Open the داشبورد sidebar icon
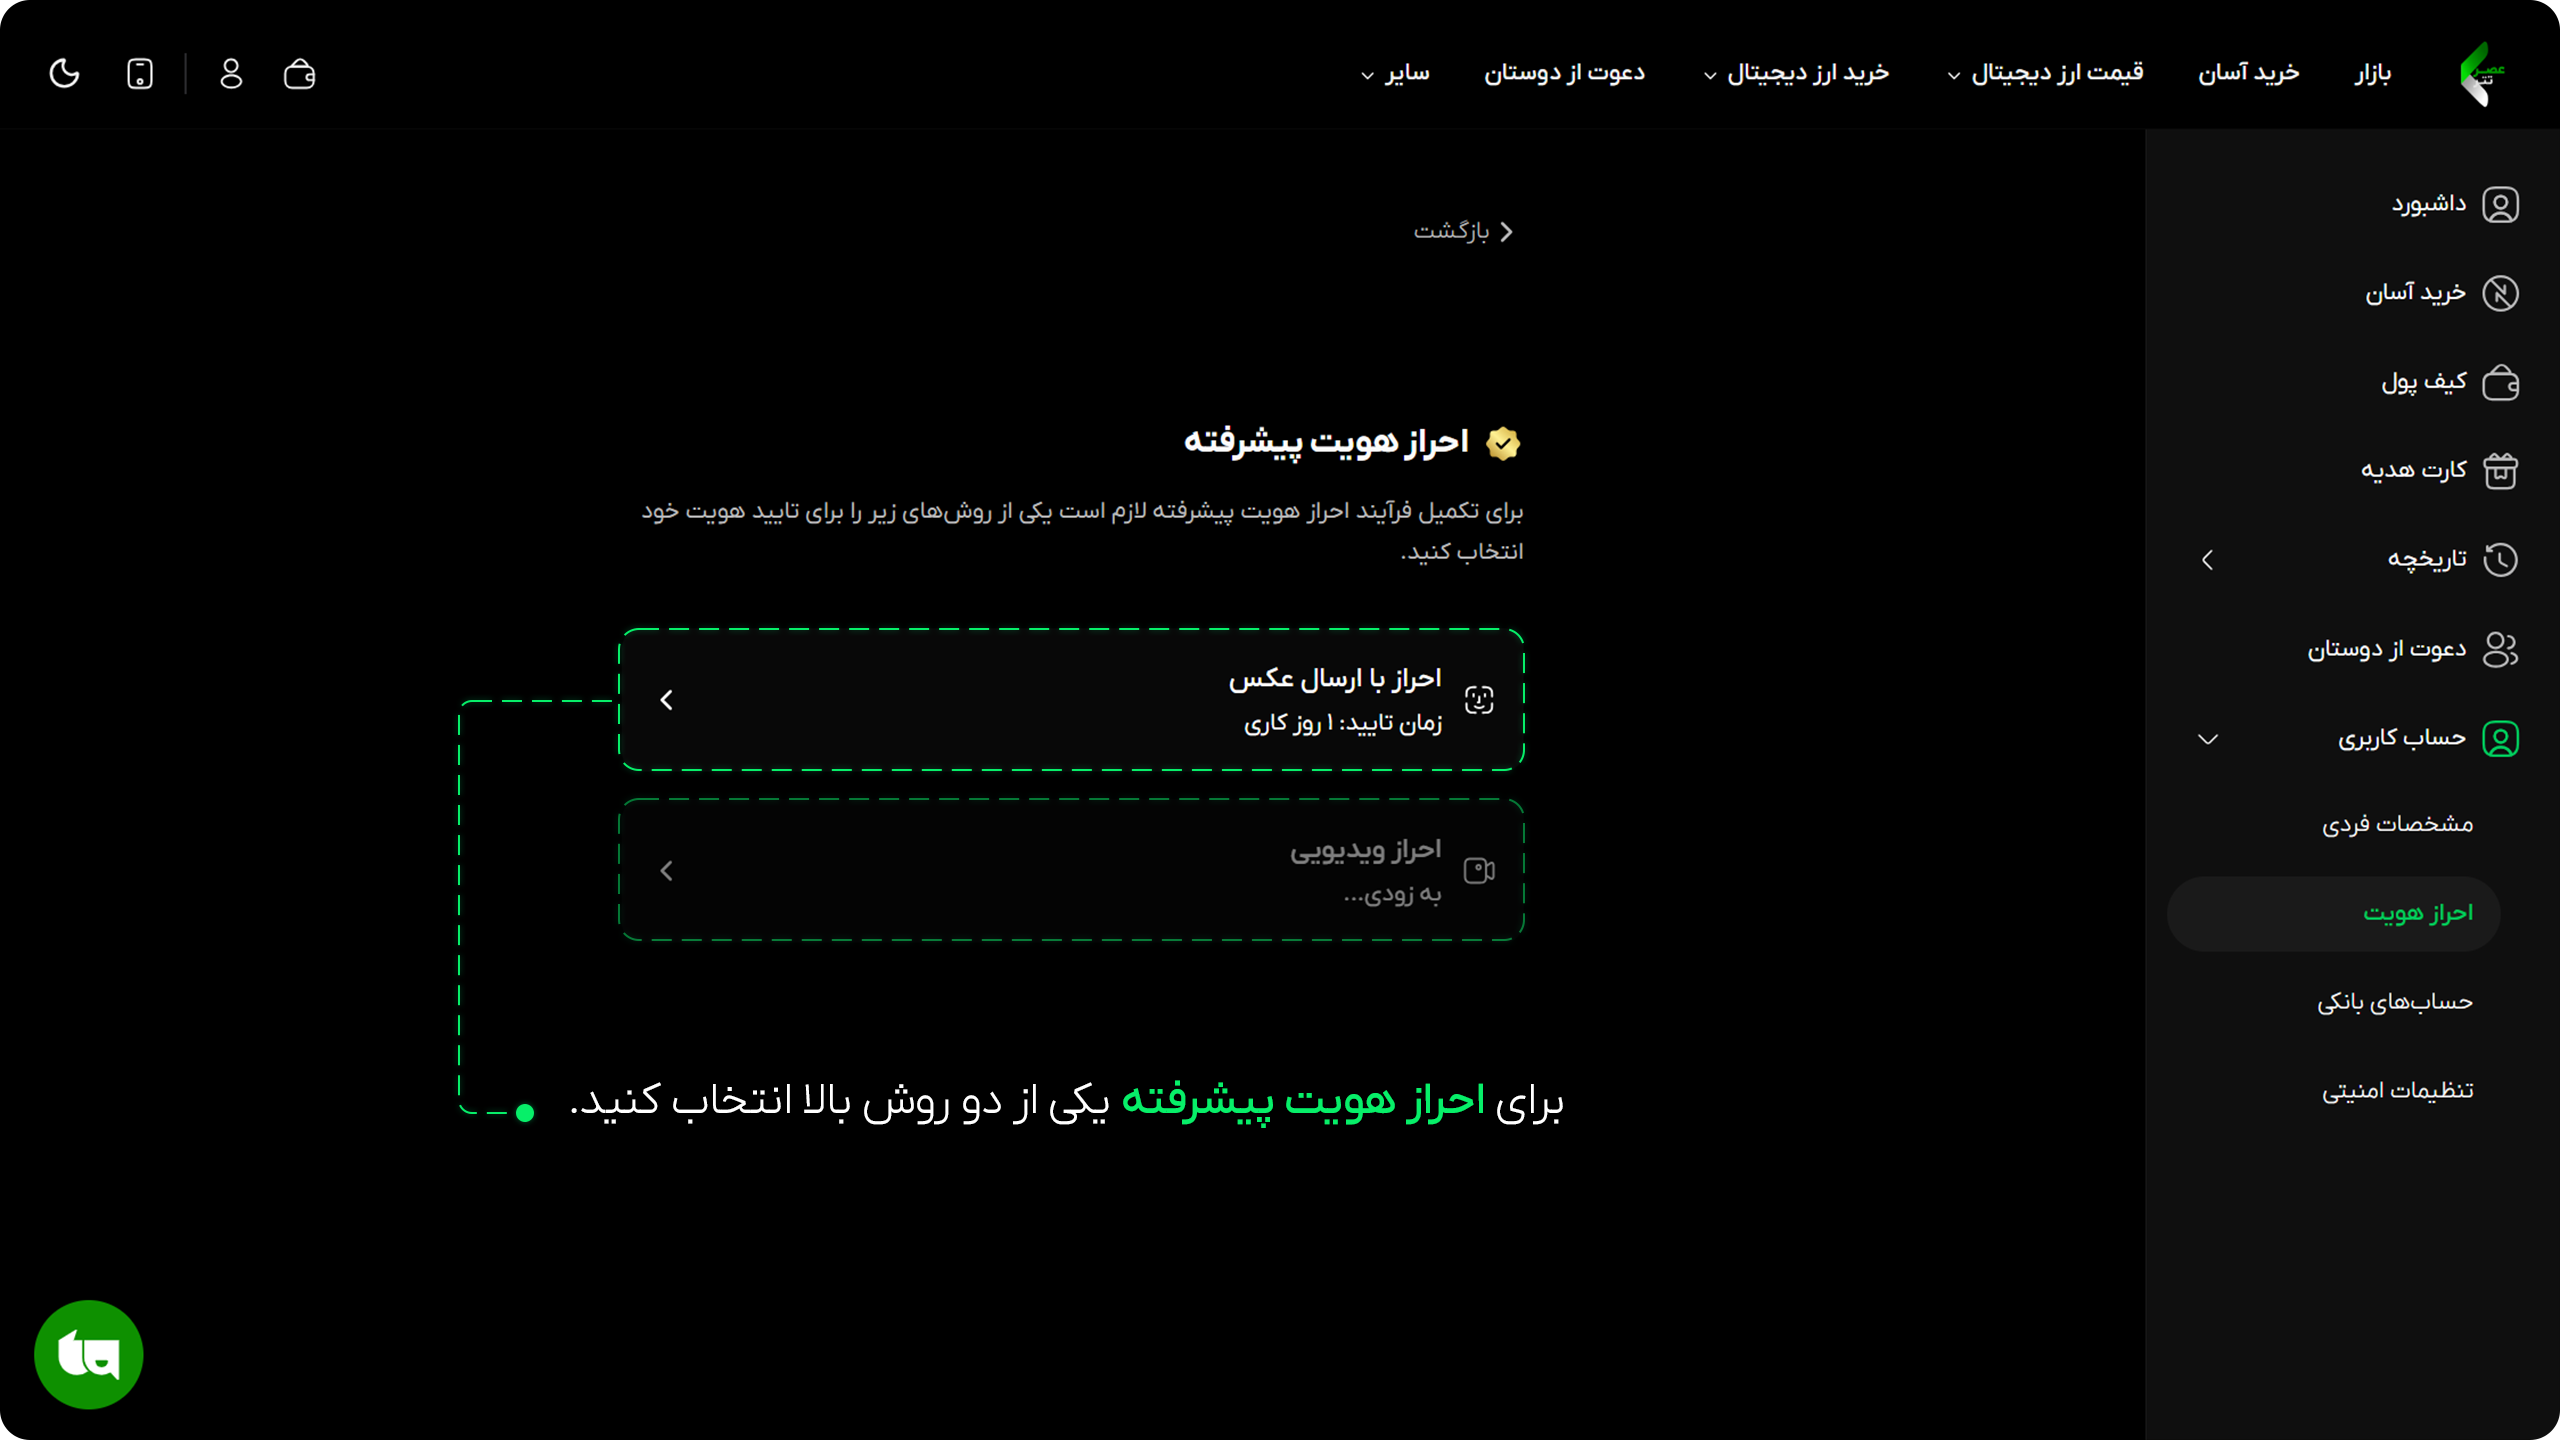 pos(2500,205)
